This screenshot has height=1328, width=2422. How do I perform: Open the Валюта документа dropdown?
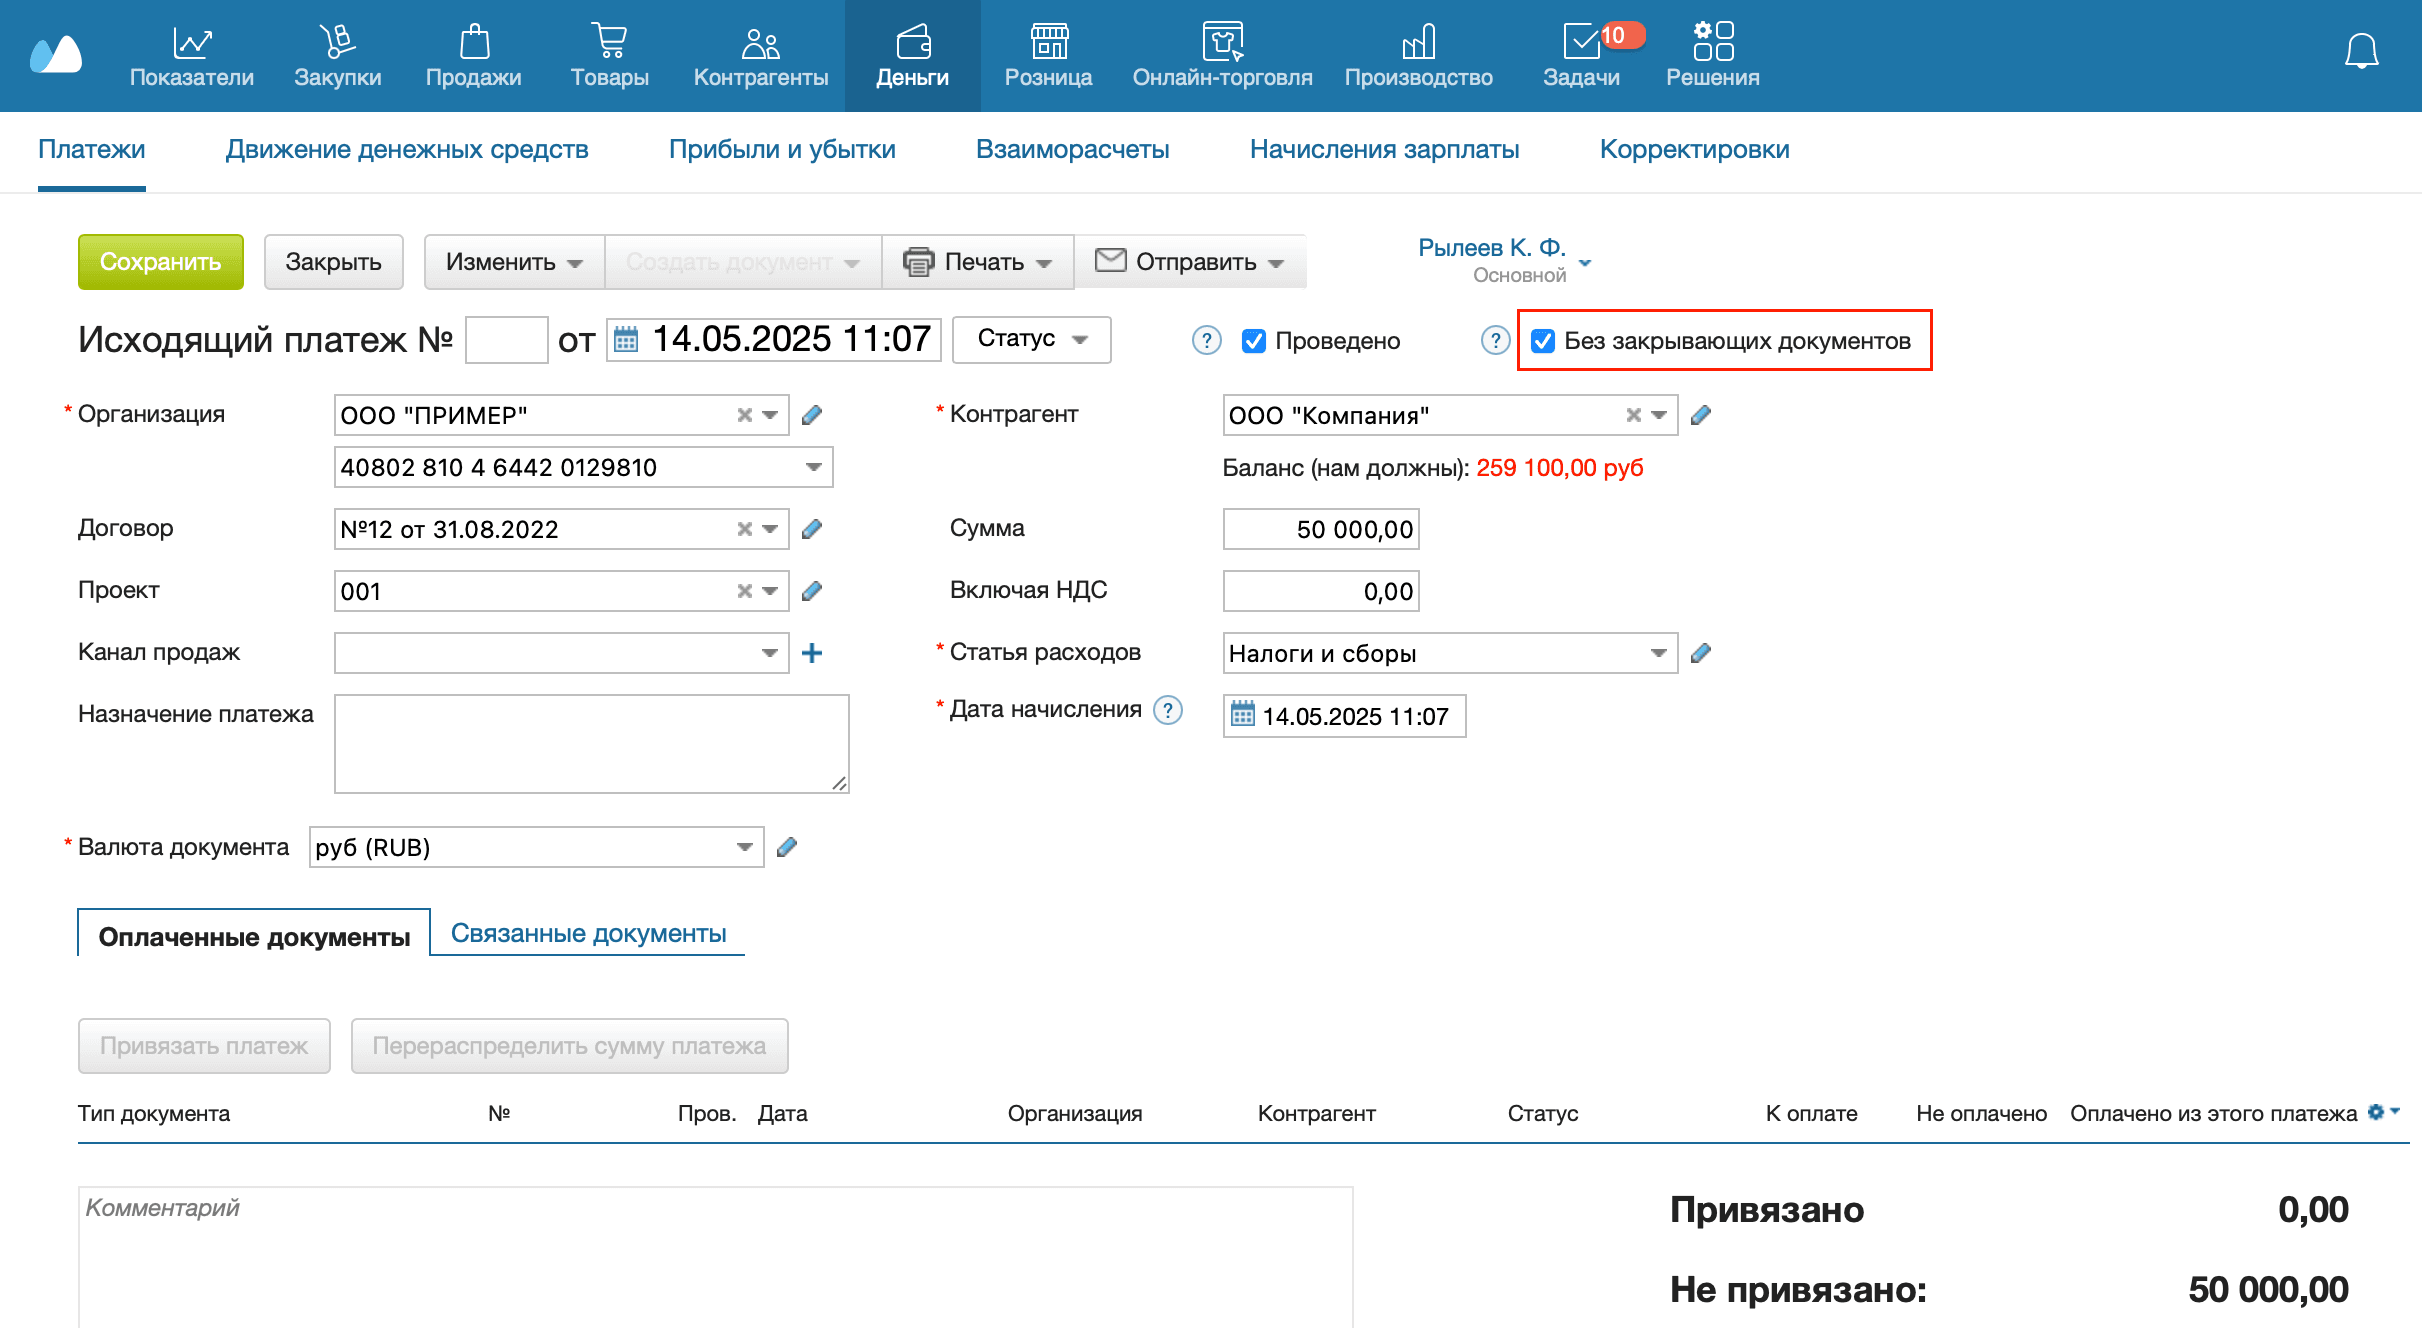pos(744,847)
